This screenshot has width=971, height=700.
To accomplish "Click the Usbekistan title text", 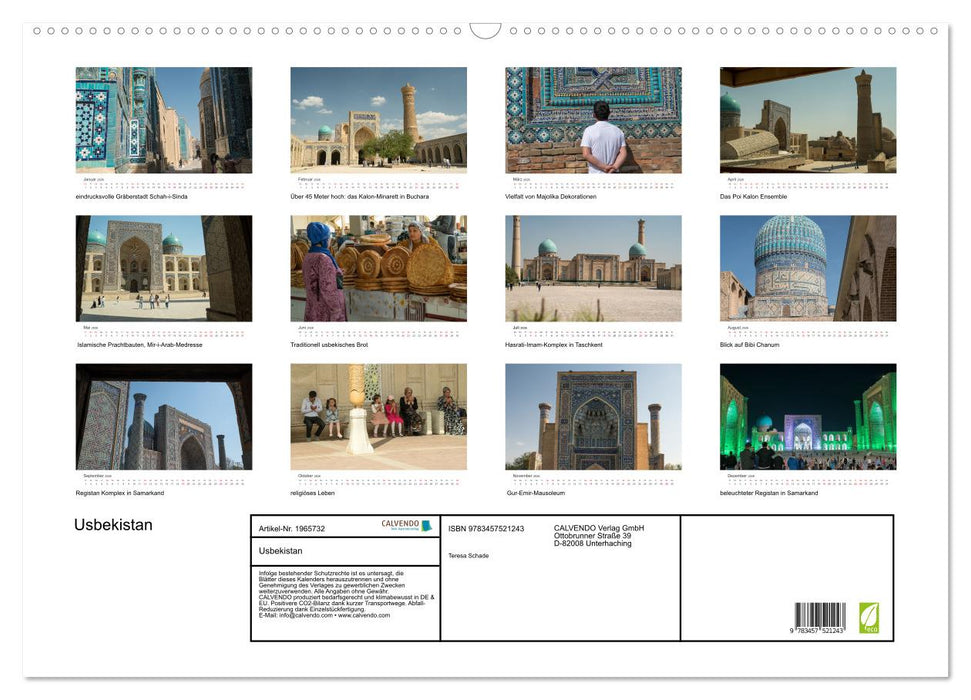I will coord(113,525).
